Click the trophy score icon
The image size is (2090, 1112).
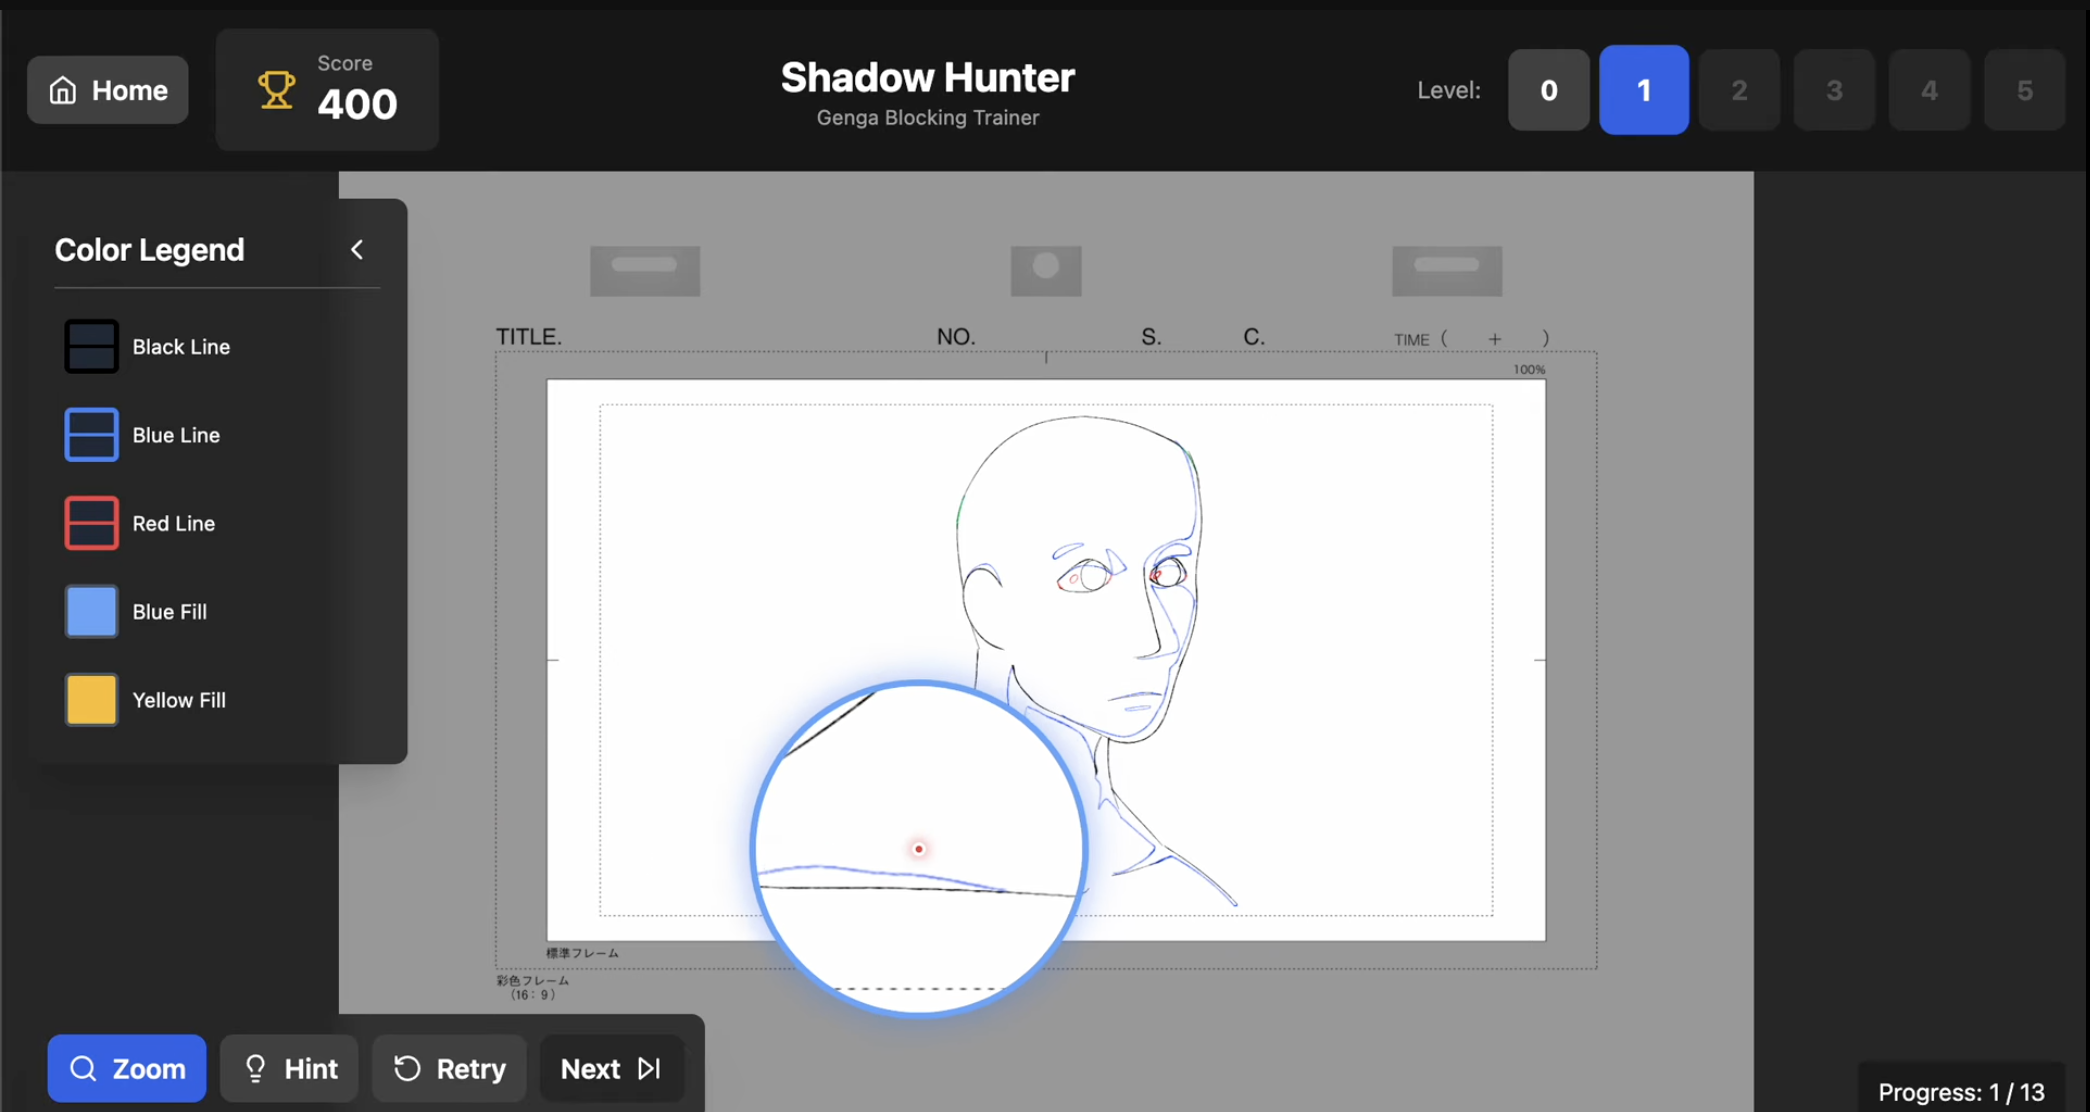point(276,90)
